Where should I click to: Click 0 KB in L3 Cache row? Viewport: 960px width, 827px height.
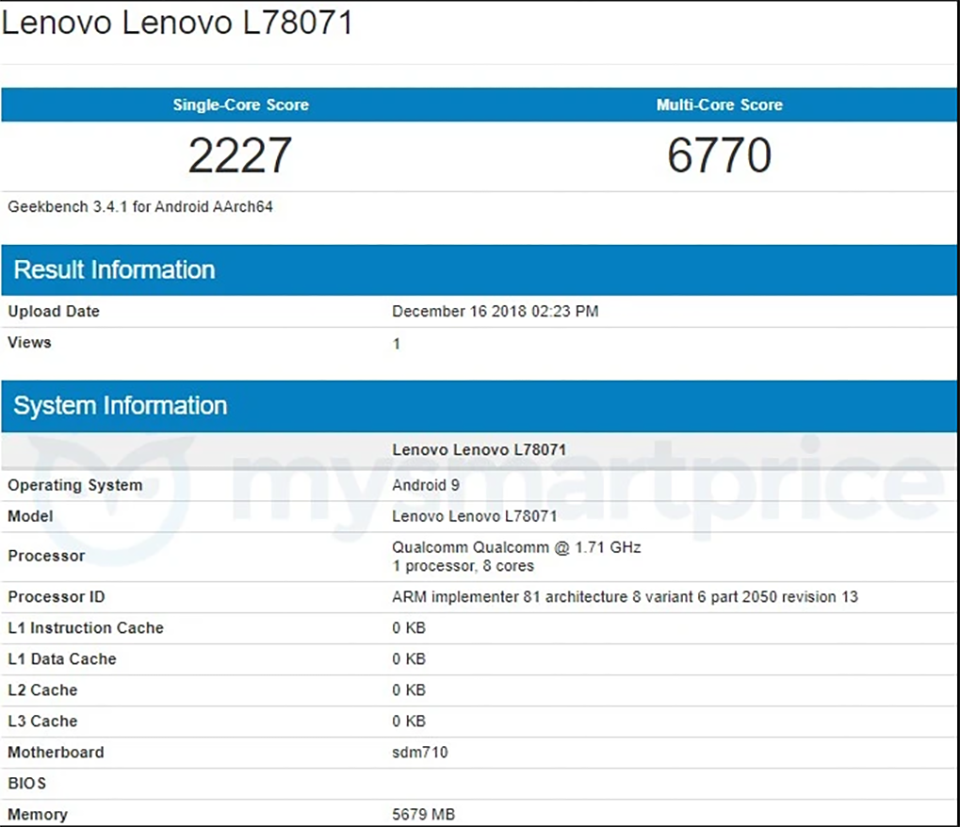[x=409, y=721]
